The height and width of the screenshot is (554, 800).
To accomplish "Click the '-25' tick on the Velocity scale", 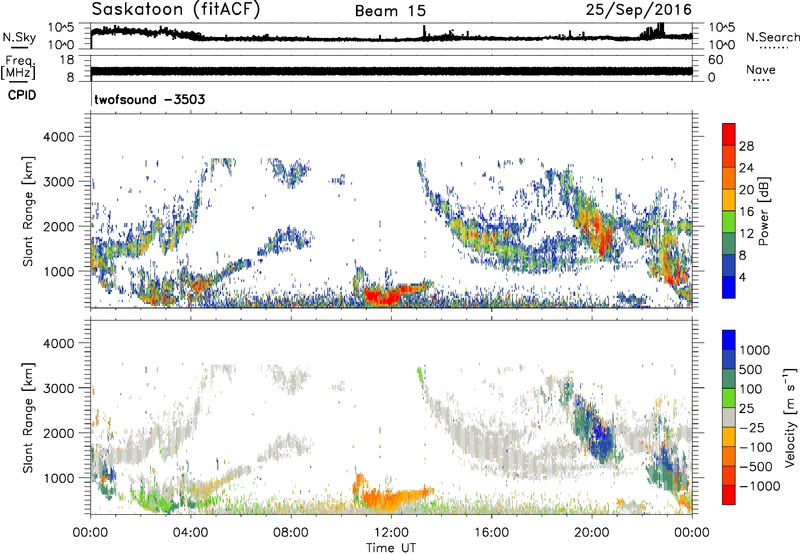I will (754, 428).
